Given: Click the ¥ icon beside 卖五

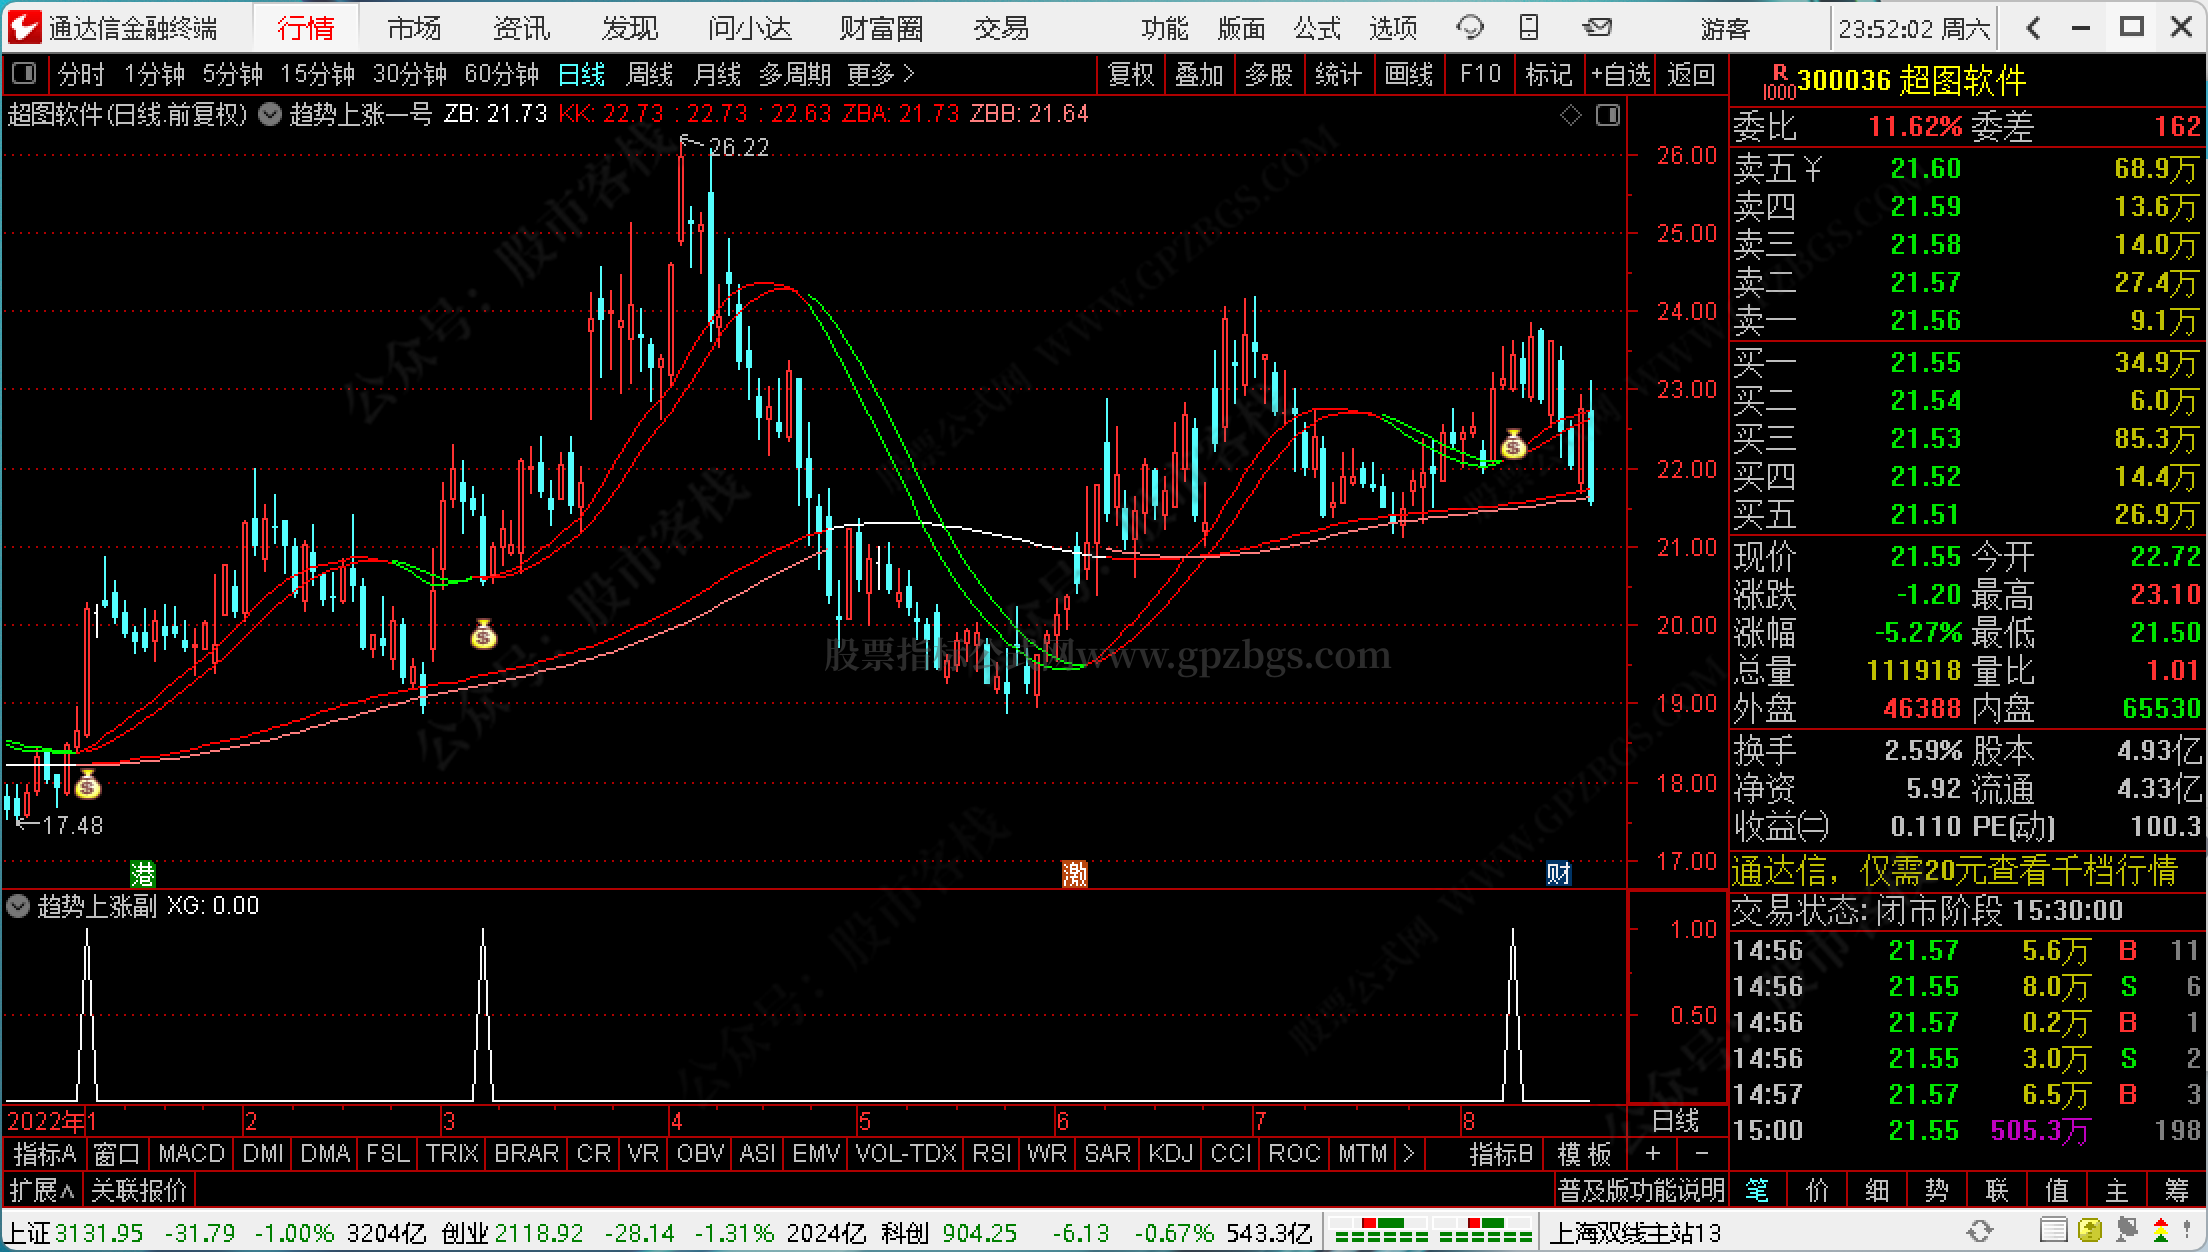Looking at the screenshot, I should (x=1813, y=169).
